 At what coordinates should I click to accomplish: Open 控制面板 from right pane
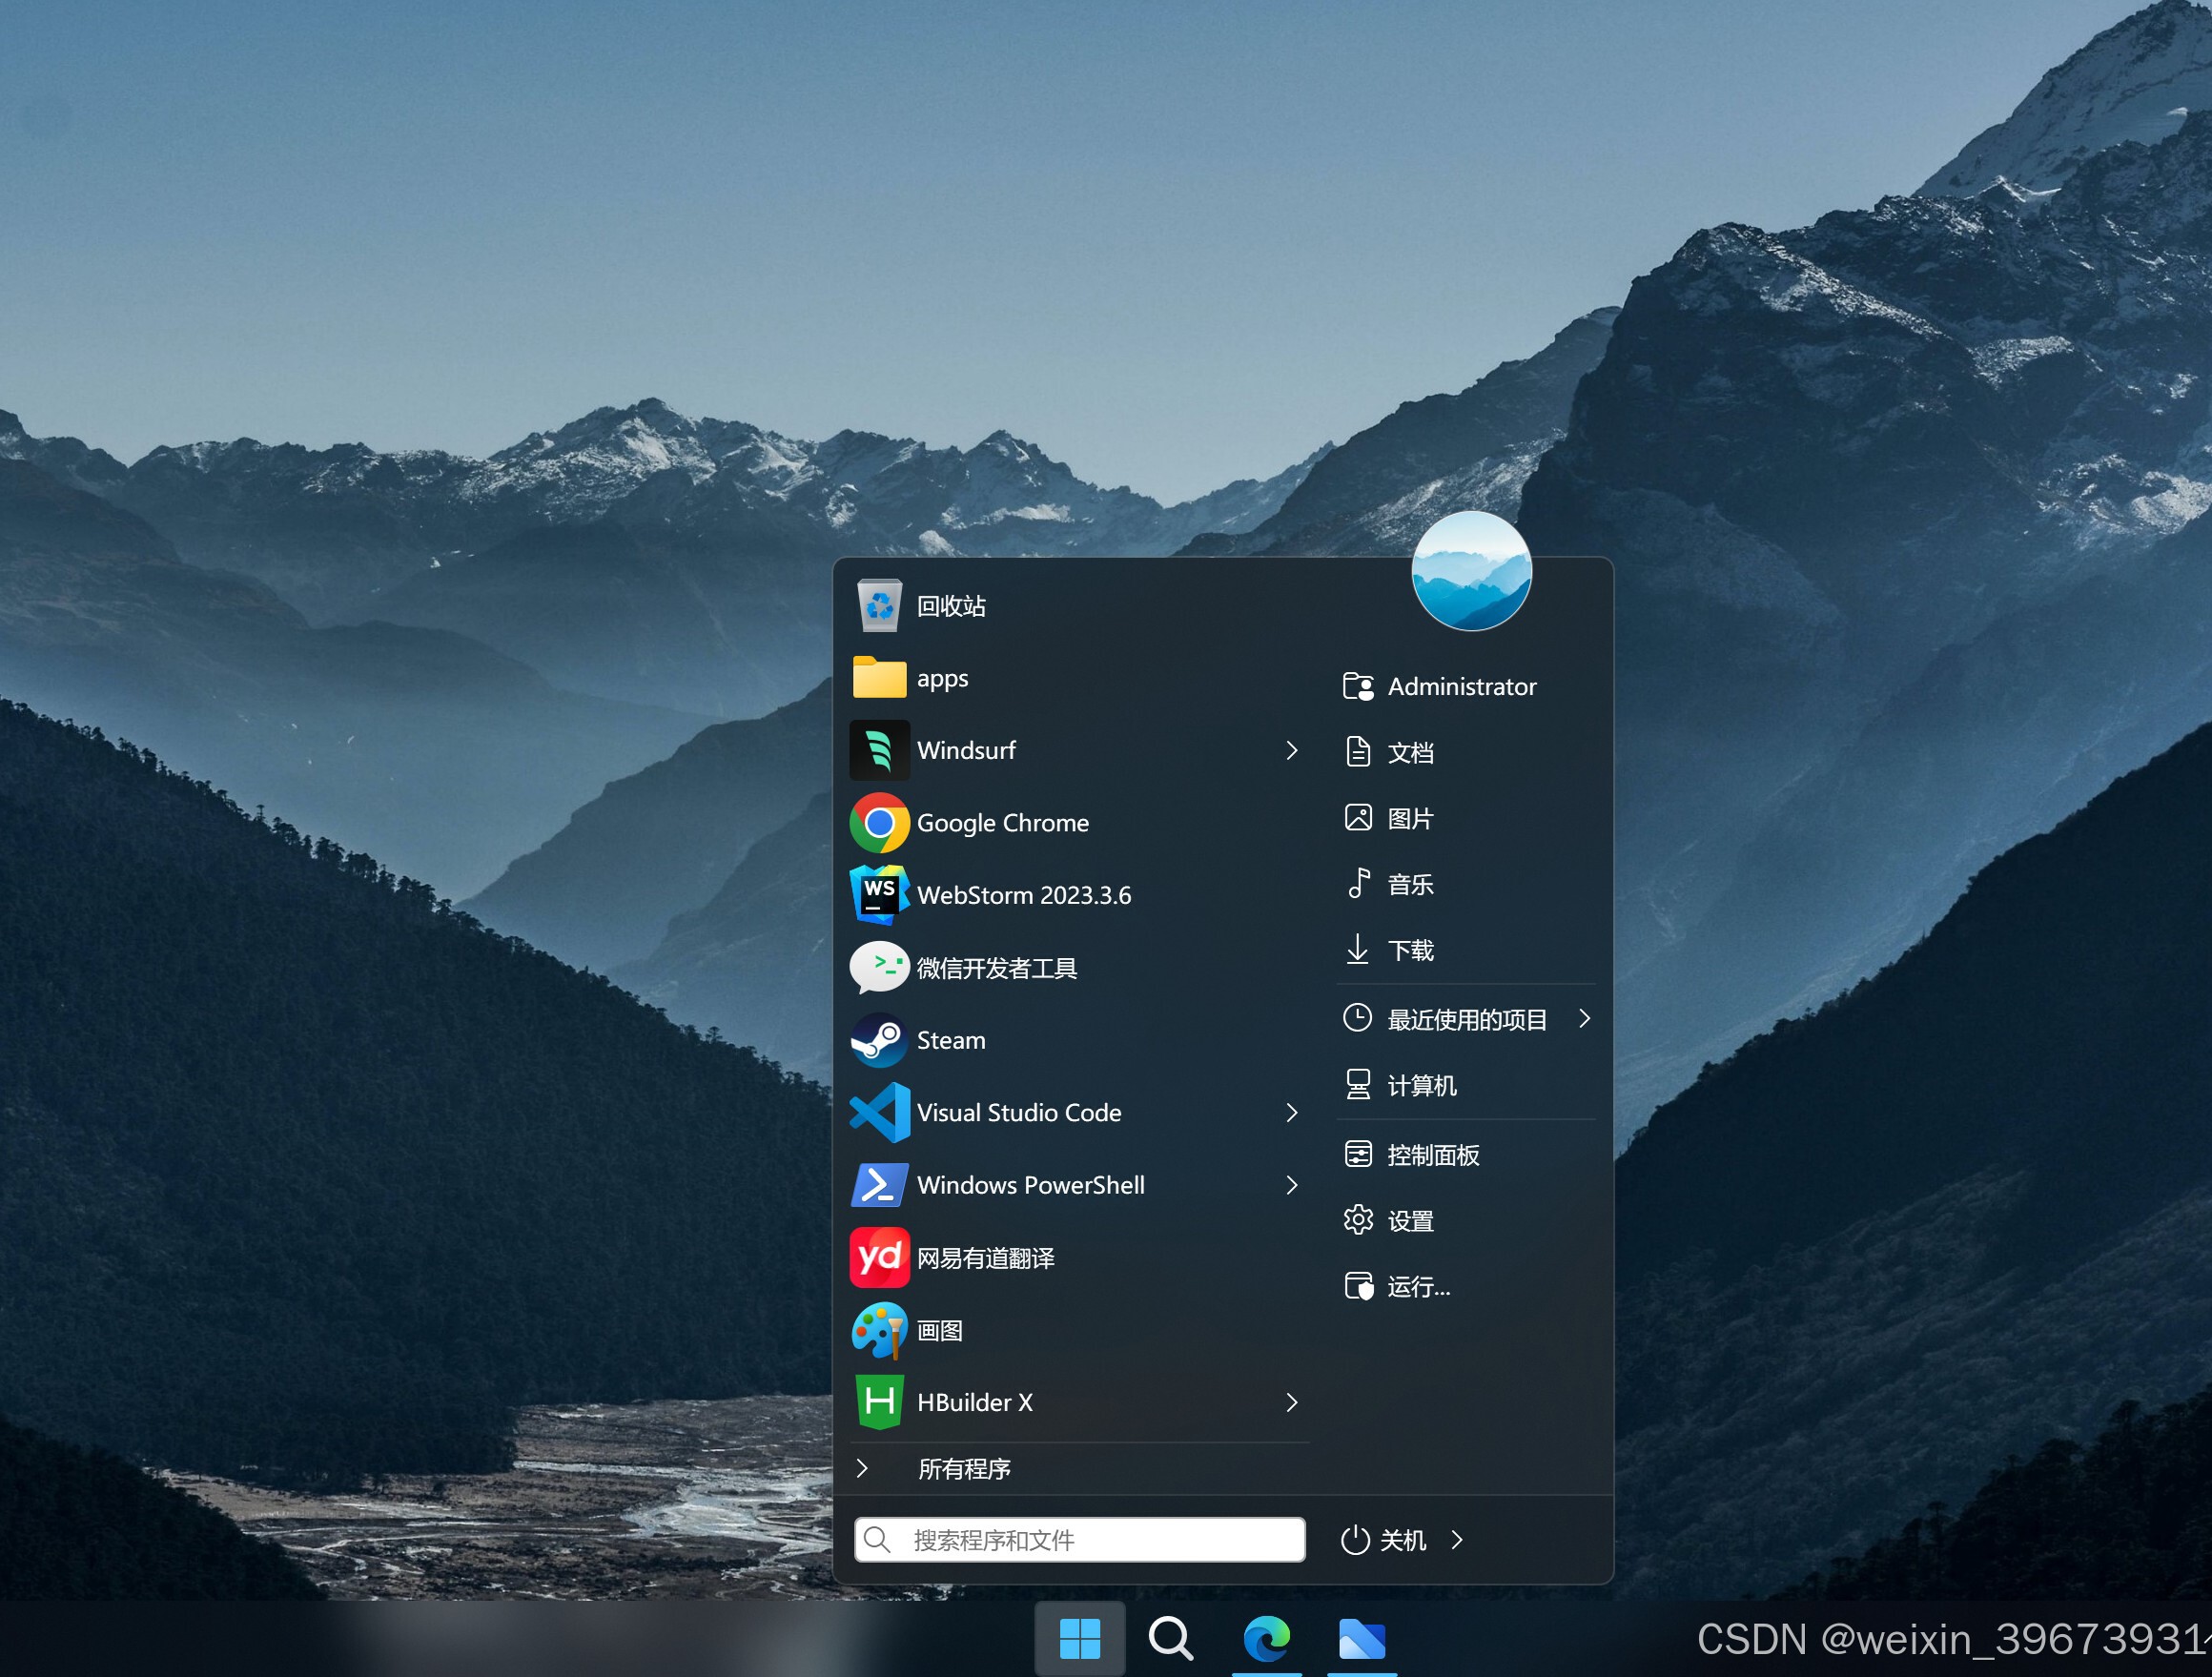coord(1432,1155)
